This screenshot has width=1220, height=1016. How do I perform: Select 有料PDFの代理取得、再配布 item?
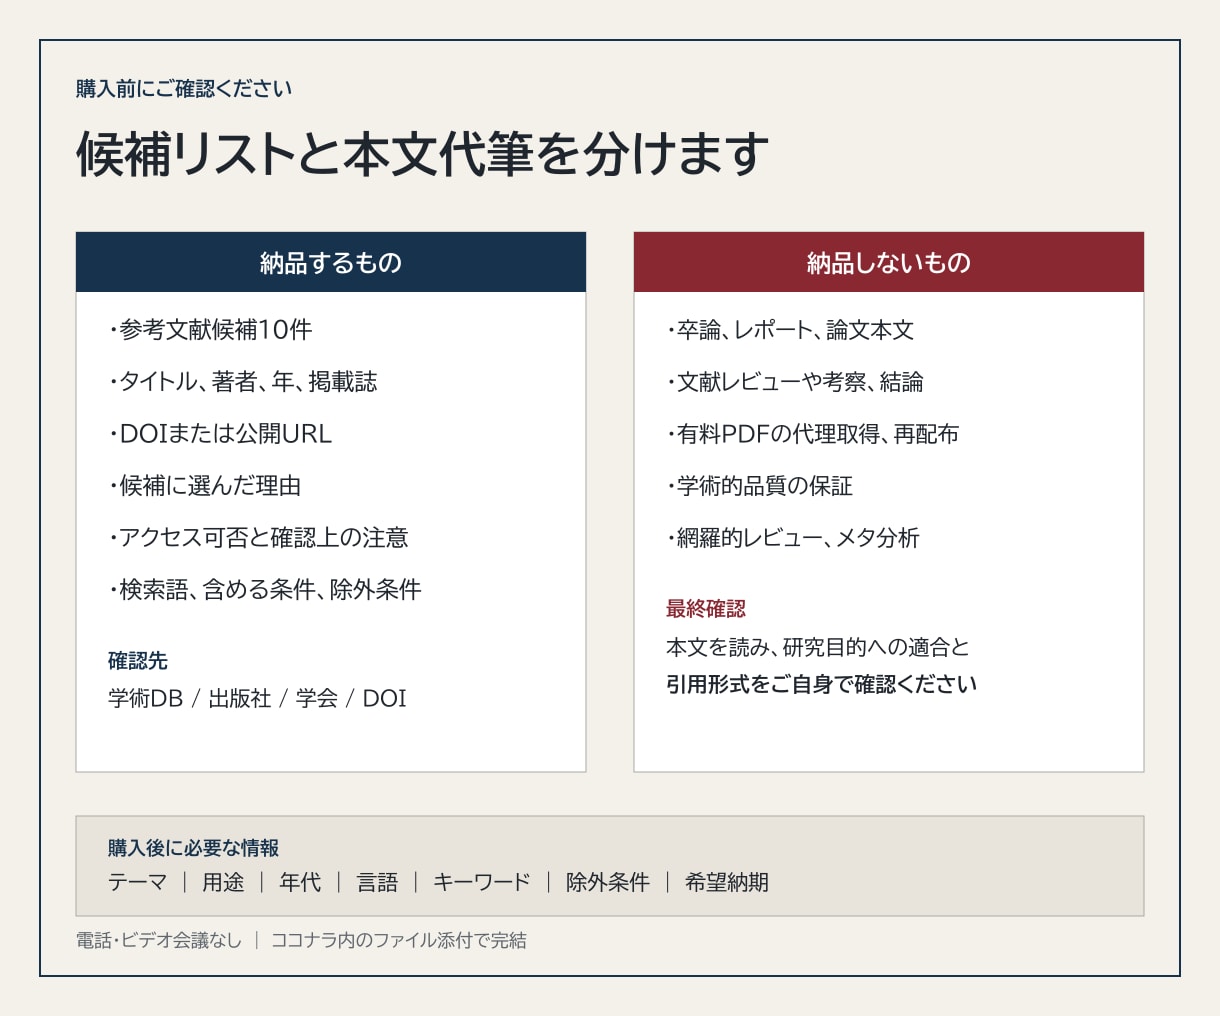pyautogui.click(x=813, y=434)
